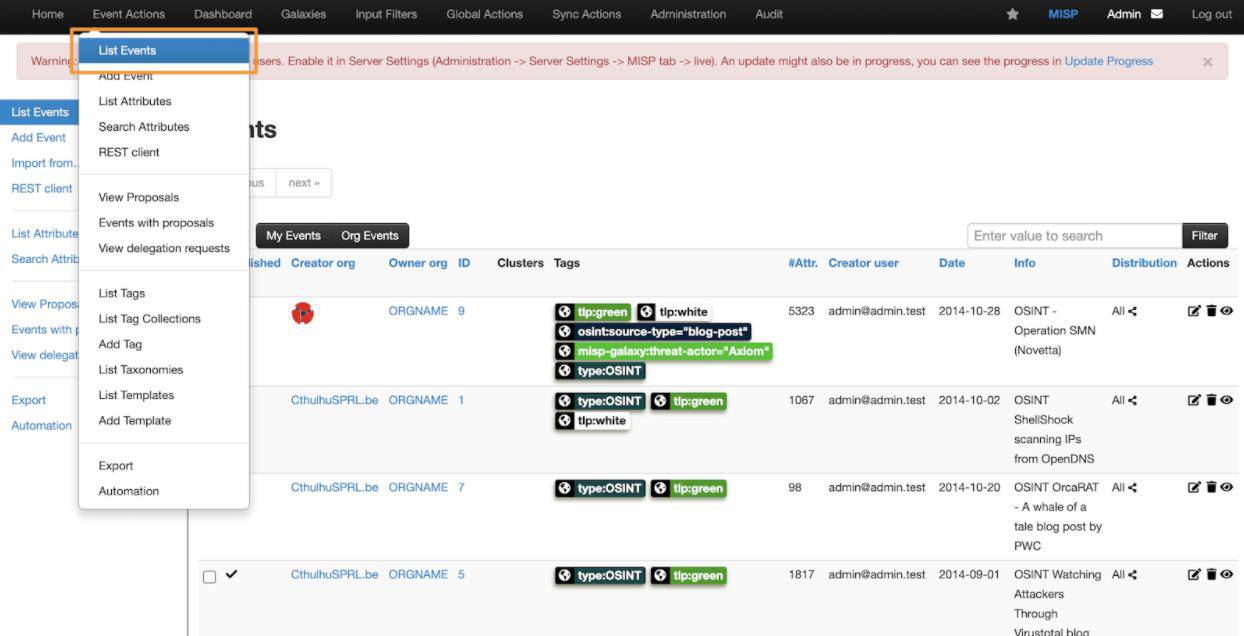Click the edit icon for event 5

pos(1193,574)
